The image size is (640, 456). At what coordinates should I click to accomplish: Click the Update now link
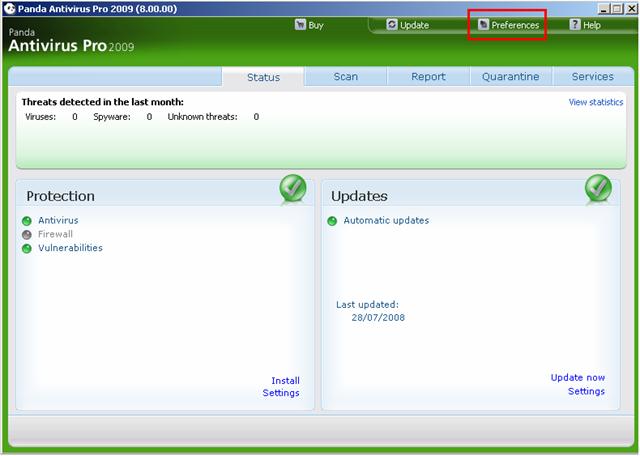(x=577, y=378)
